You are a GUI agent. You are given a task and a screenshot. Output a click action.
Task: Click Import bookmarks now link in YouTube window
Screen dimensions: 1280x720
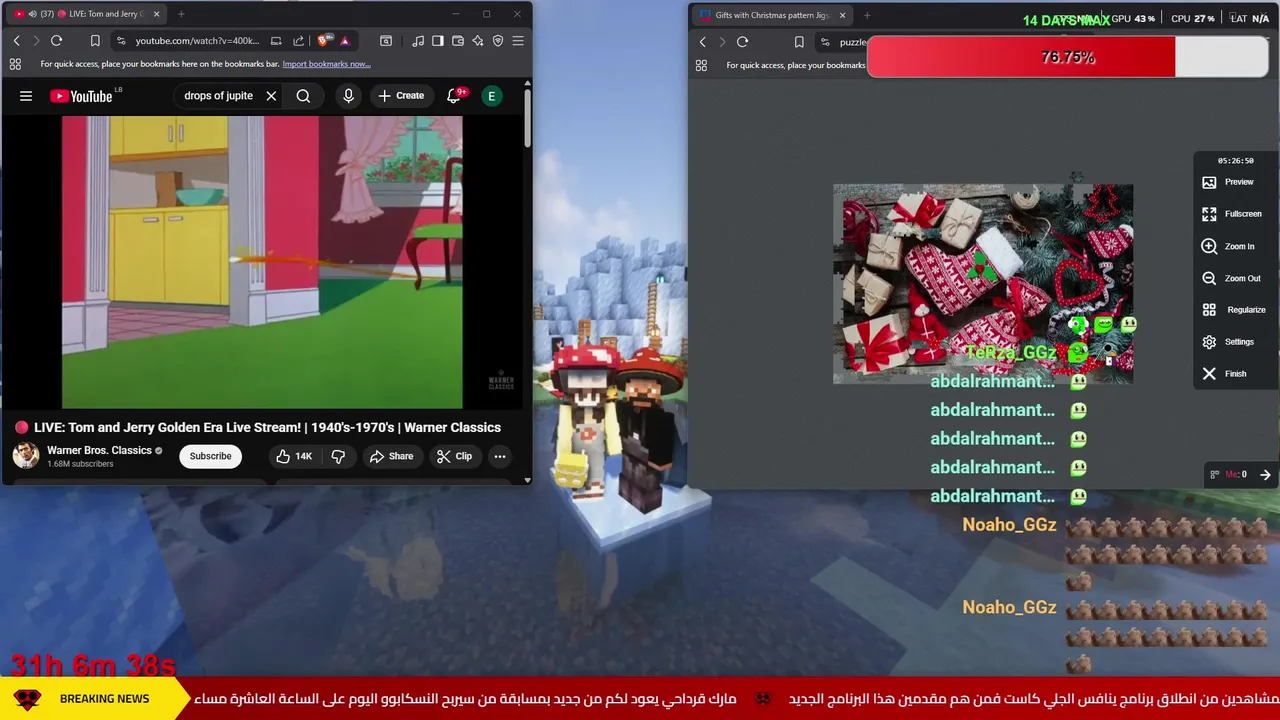click(x=326, y=64)
